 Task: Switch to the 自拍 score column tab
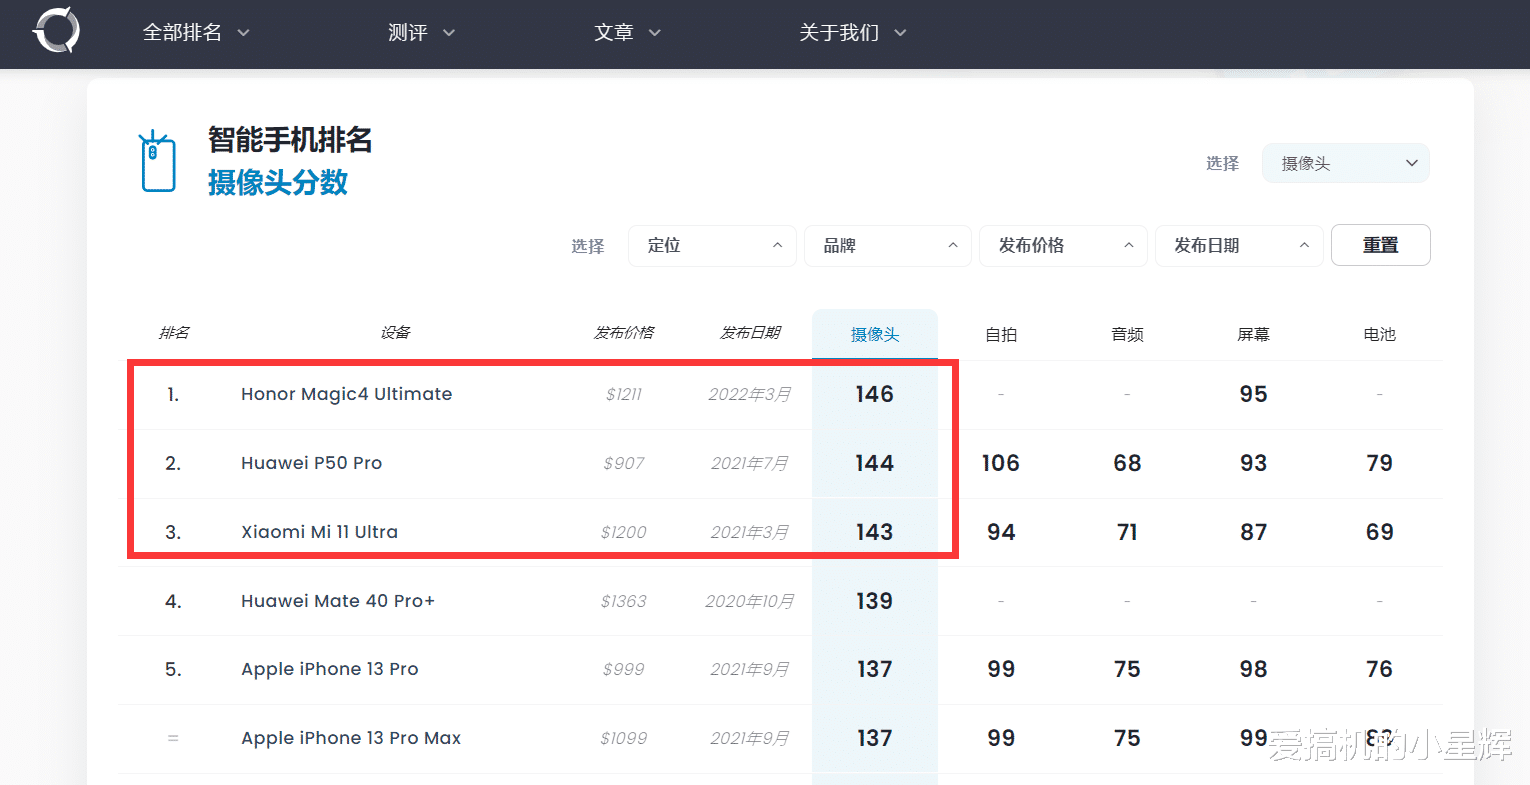(x=1001, y=334)
